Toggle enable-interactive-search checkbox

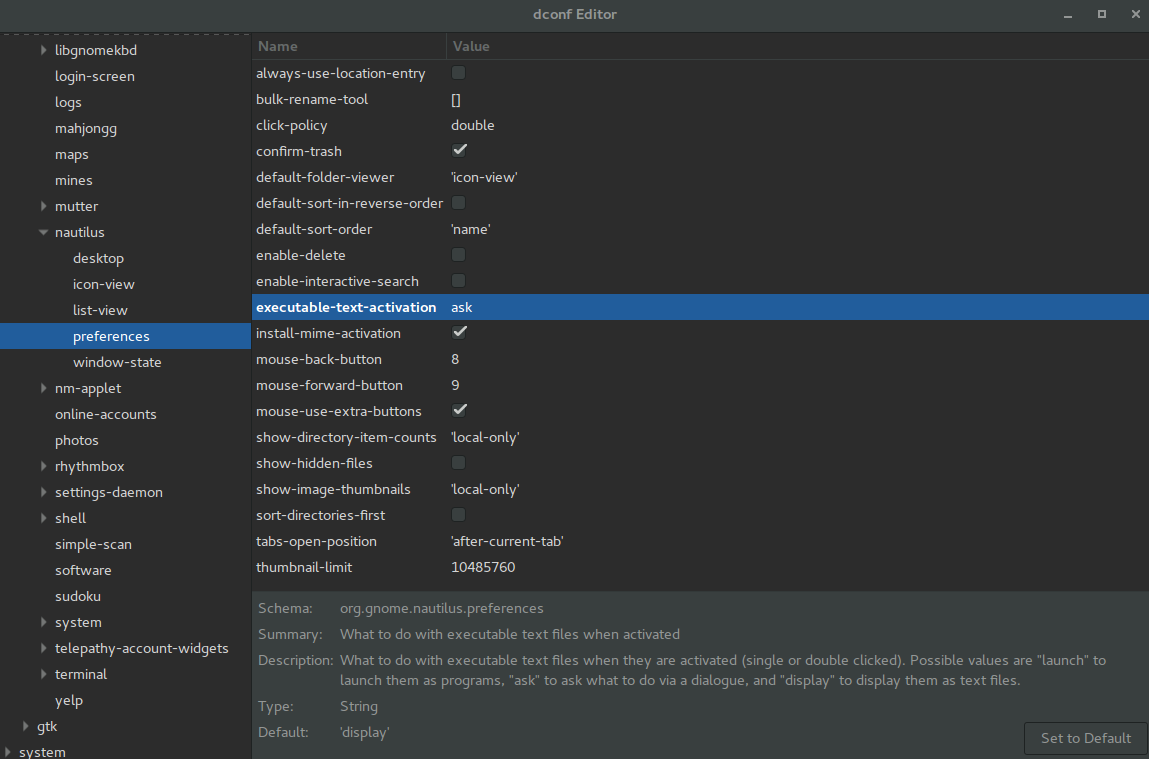tap(459, 281)
